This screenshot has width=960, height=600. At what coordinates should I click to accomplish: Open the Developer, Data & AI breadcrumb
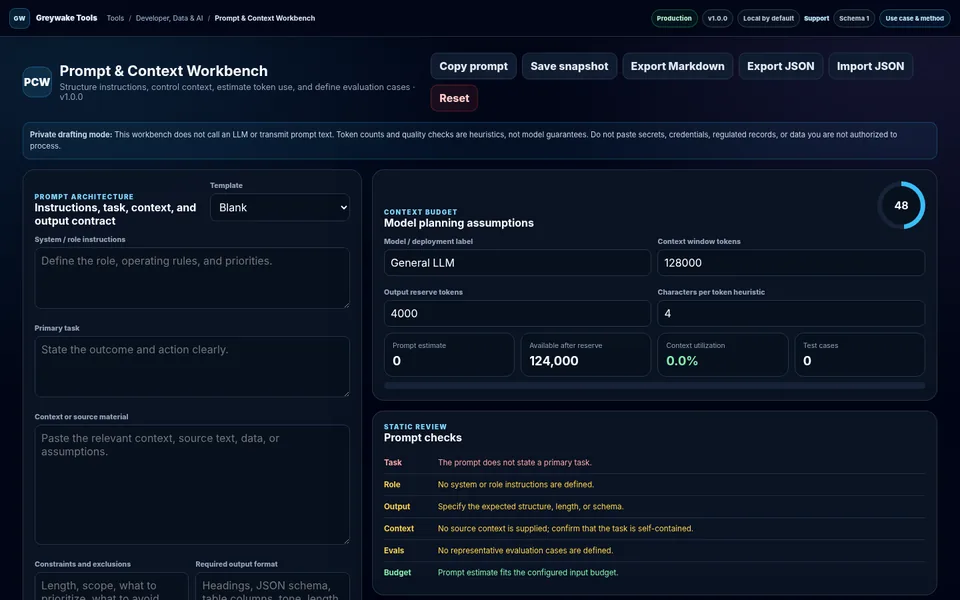170,18
